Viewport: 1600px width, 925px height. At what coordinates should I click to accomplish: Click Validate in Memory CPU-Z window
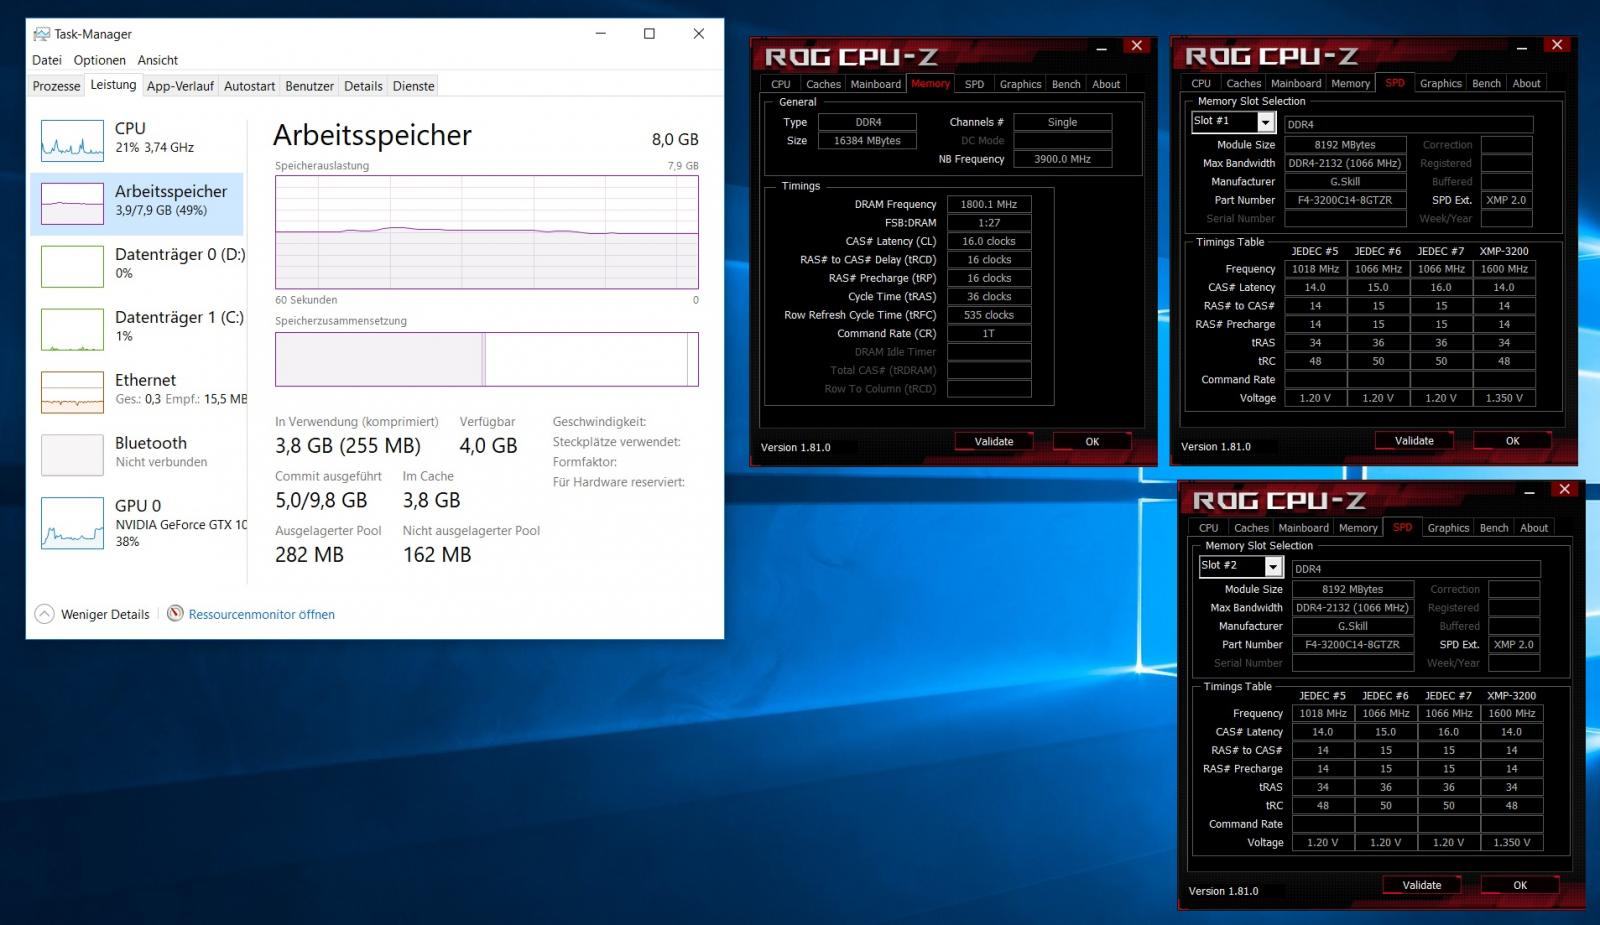pos(994,441)
